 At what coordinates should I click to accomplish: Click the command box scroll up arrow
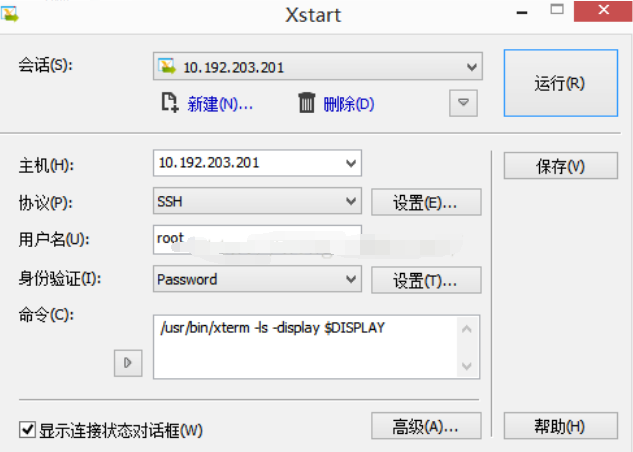[x=467, y=329]
